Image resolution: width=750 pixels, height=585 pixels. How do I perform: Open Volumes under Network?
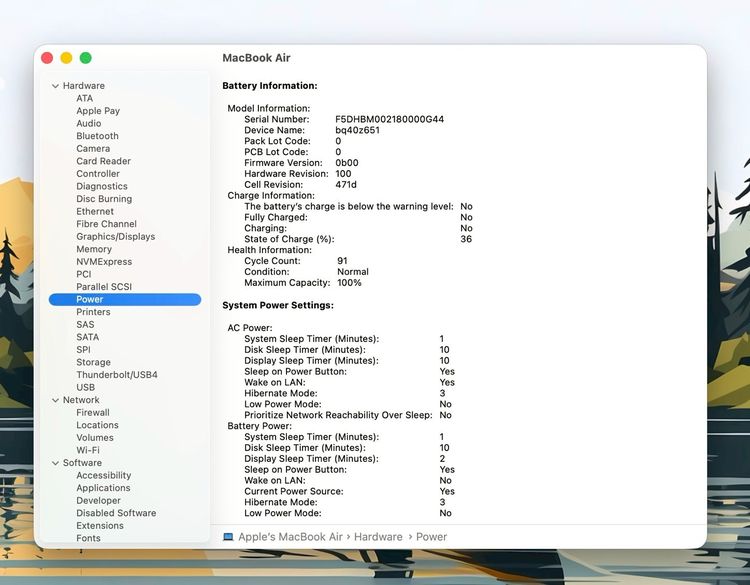pos(95,438)
